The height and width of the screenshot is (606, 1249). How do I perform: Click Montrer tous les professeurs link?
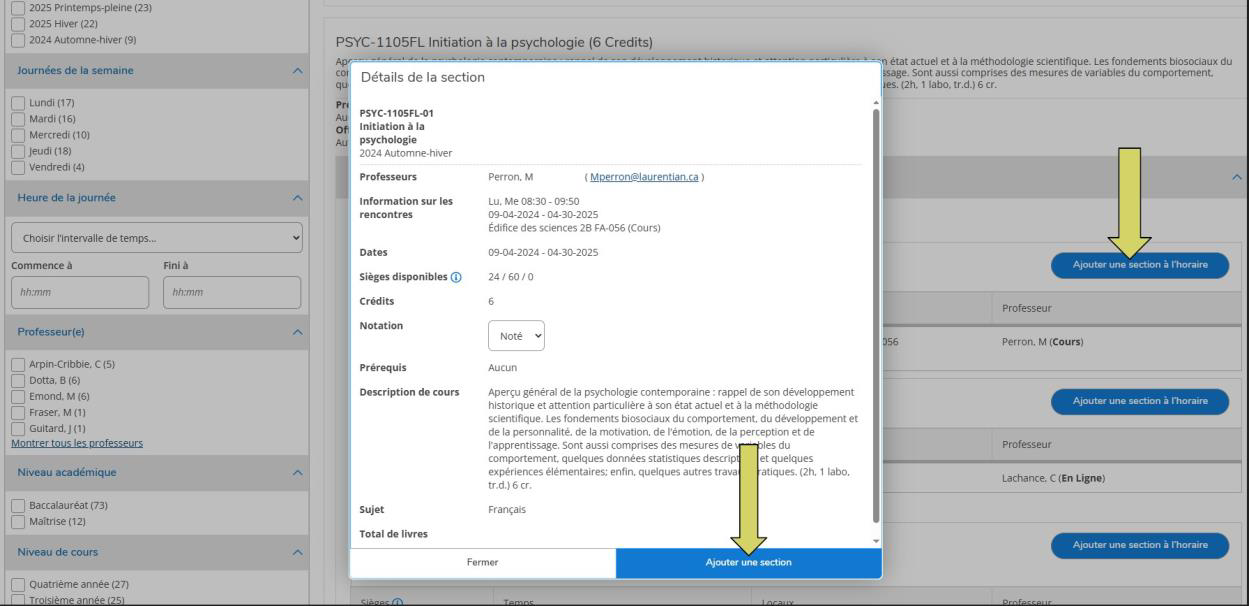click(x=76, y=443)
